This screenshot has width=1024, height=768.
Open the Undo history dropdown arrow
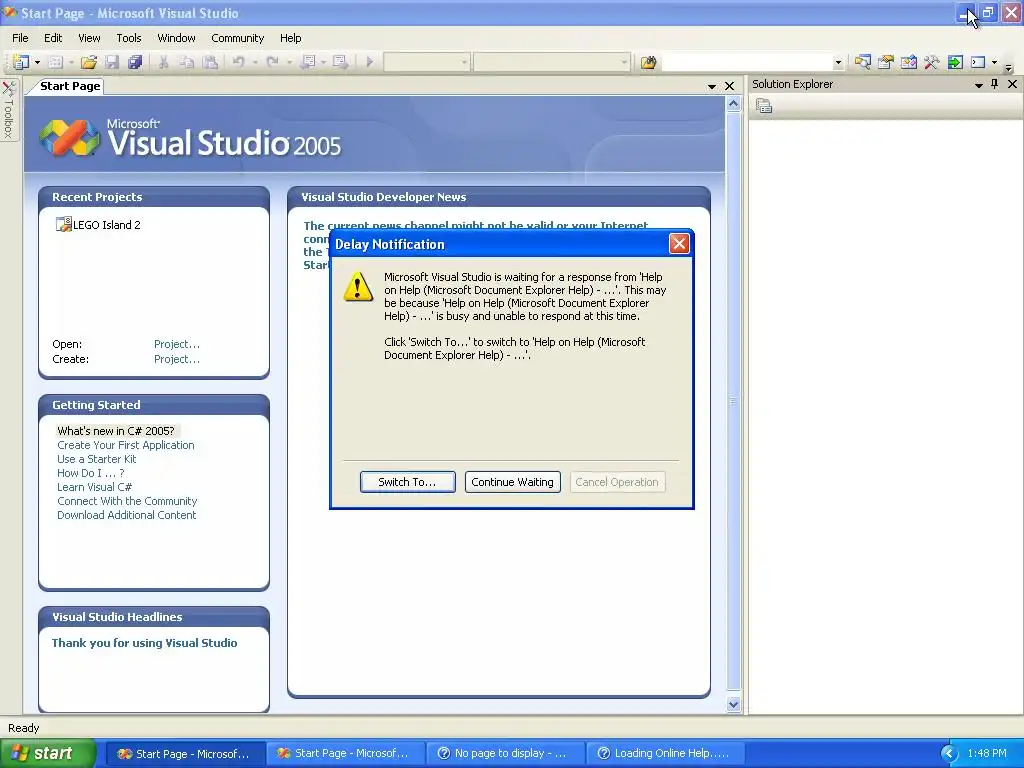click(255, 63)
